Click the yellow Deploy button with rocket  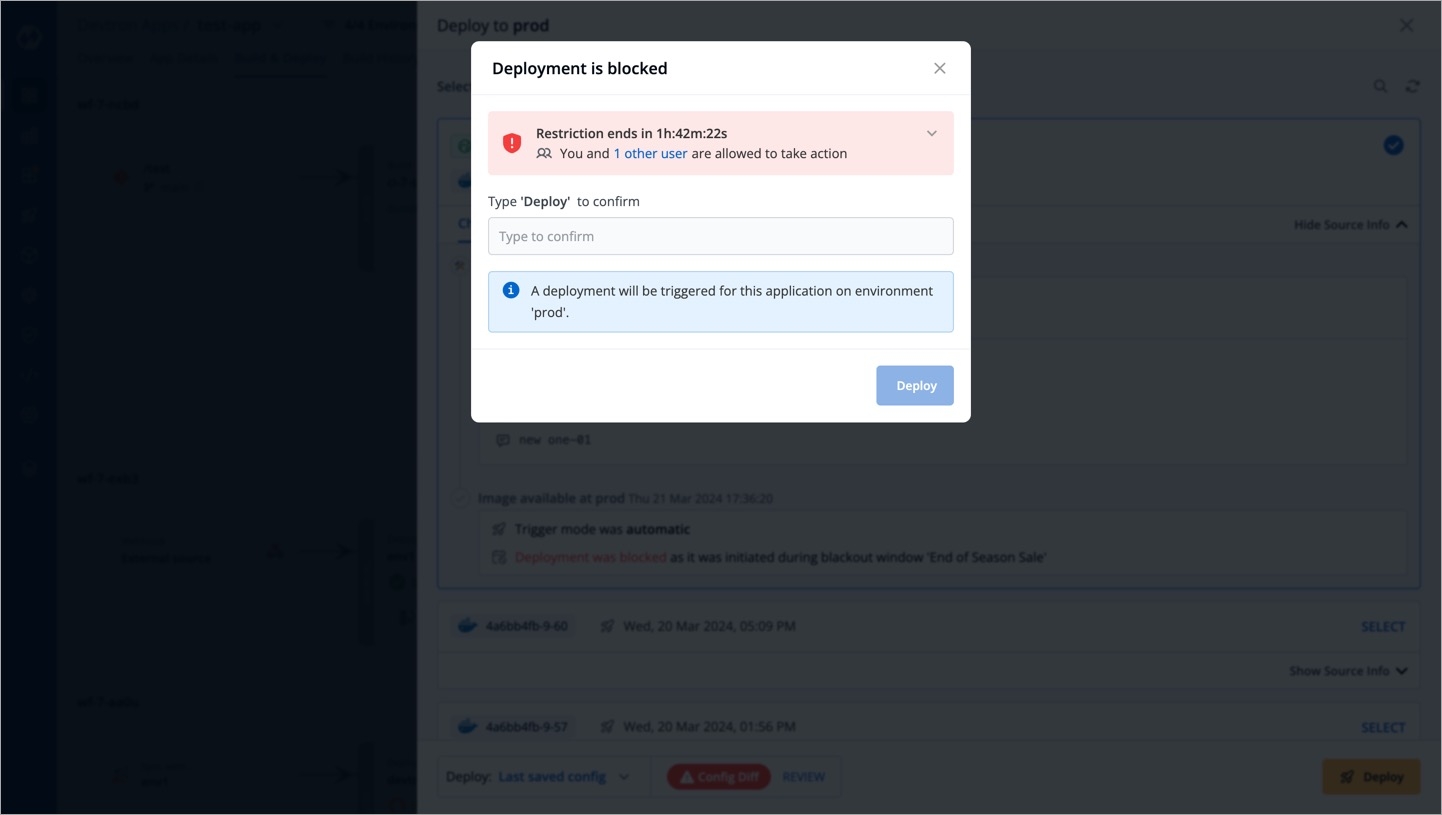point(1371,777)
